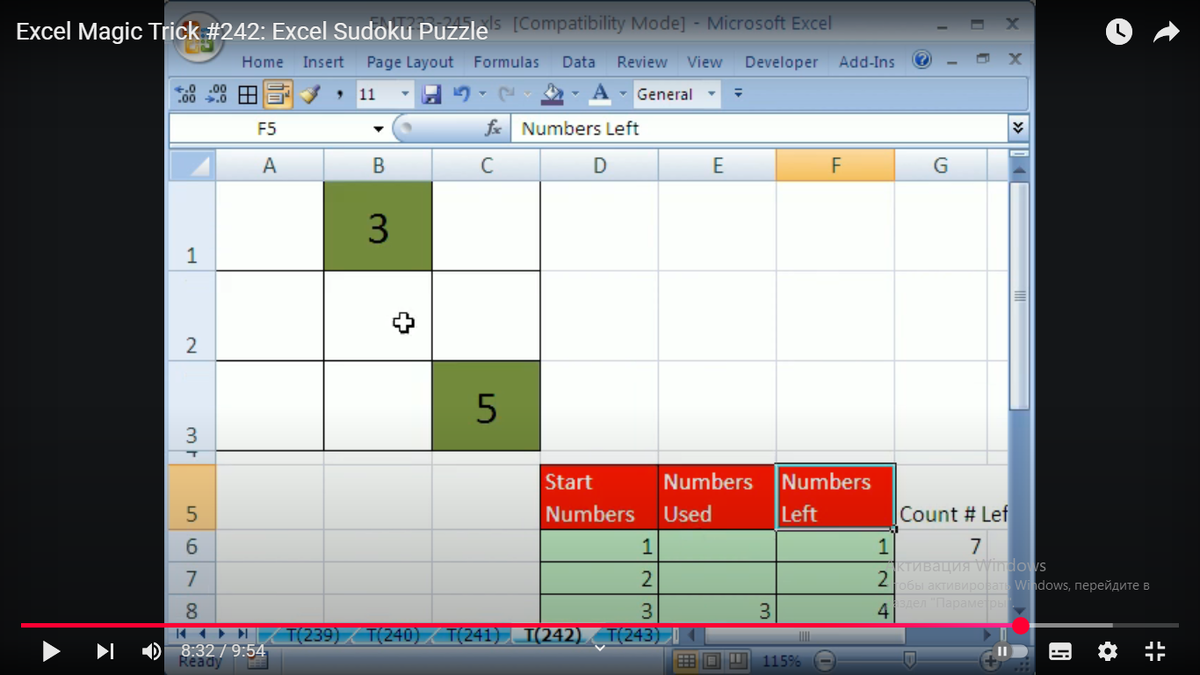Screen dimensions: 1200x675
Task: Open the Review ribbon tab
Action: [642, 62]
